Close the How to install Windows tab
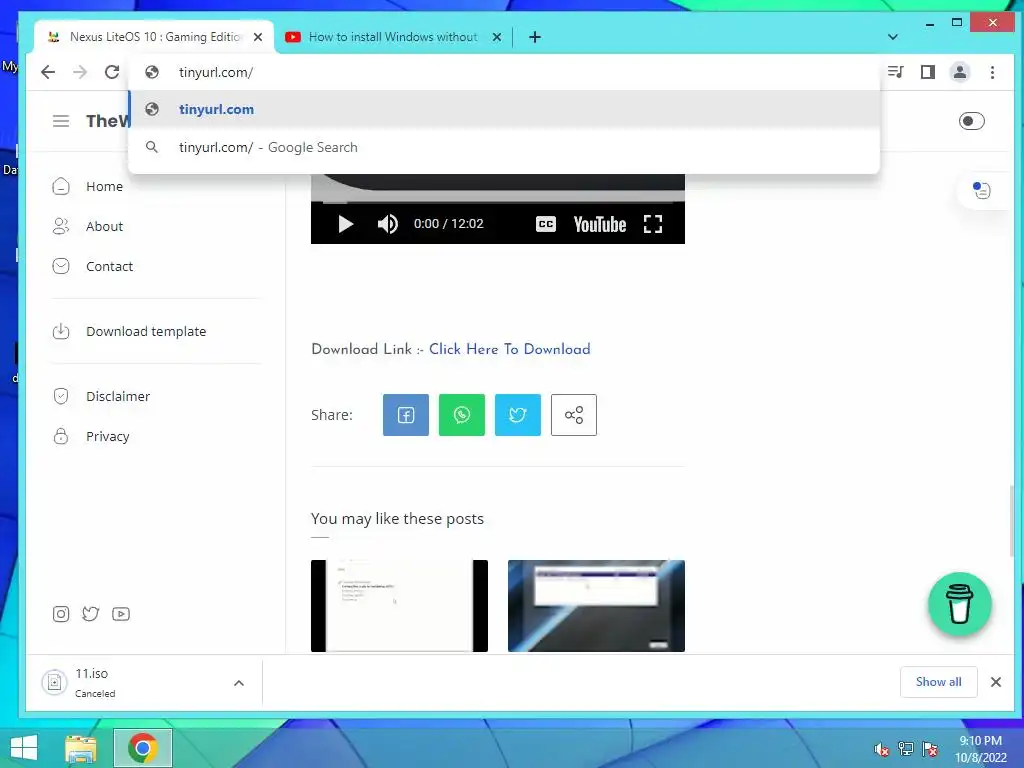 [x=497, y=37]
